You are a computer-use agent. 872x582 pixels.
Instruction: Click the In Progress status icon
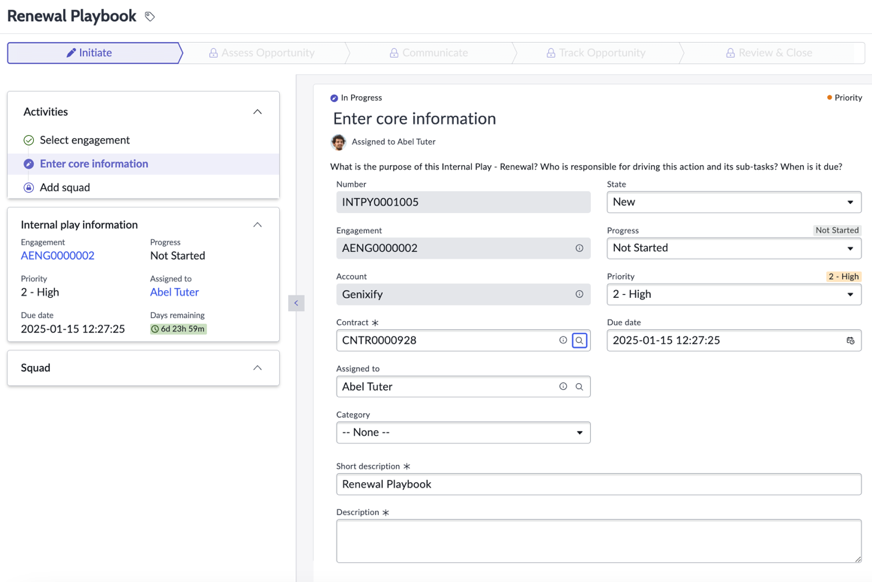tap(334, 98)
